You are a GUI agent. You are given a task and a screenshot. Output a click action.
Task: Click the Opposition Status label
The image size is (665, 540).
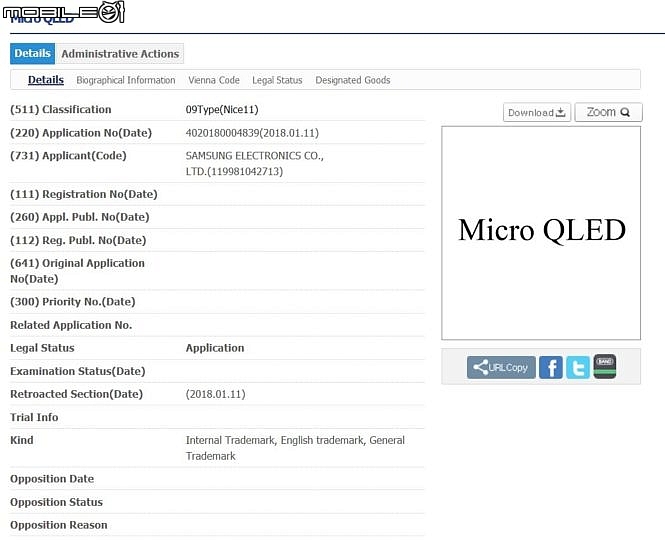point(56,502)
